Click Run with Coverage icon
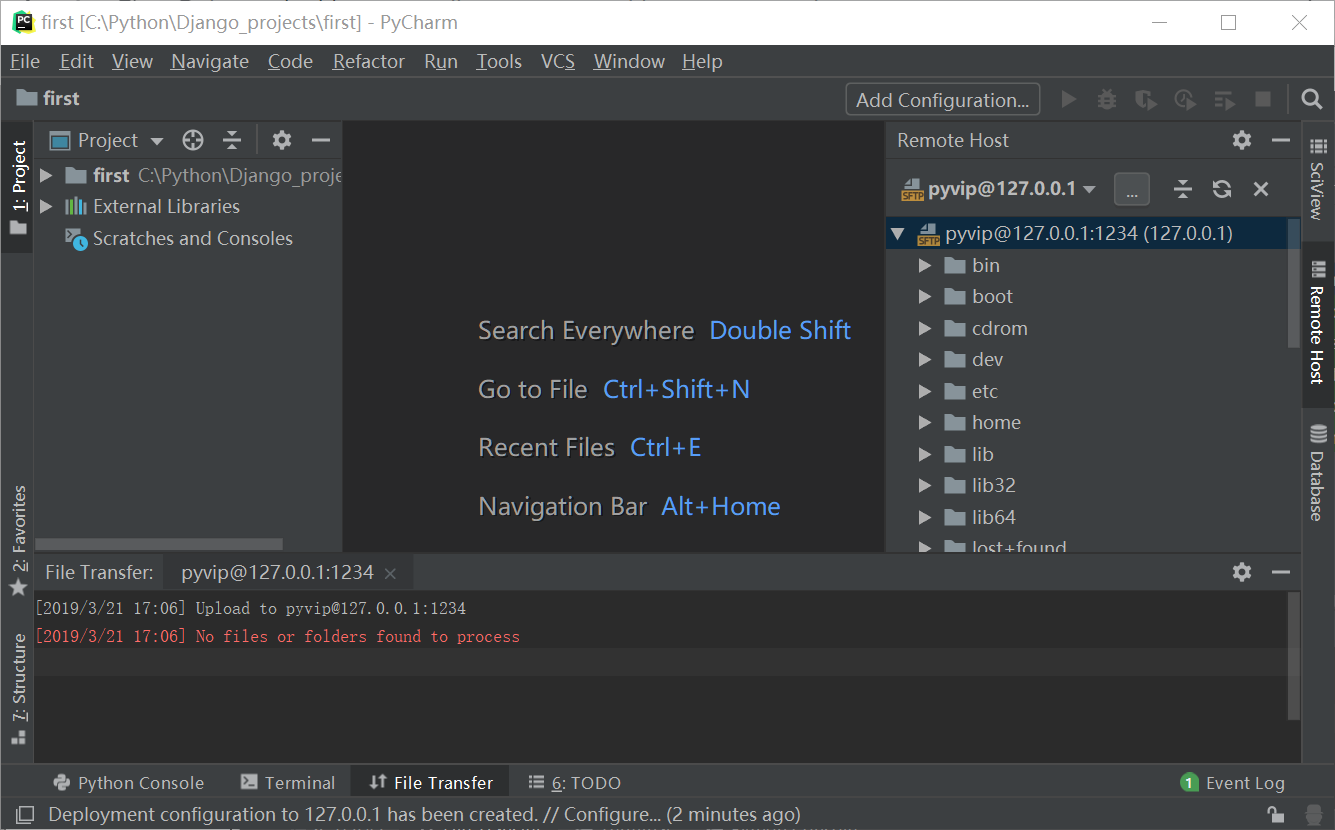Screen dimensions: 1335x830 tap(1146, 99)
